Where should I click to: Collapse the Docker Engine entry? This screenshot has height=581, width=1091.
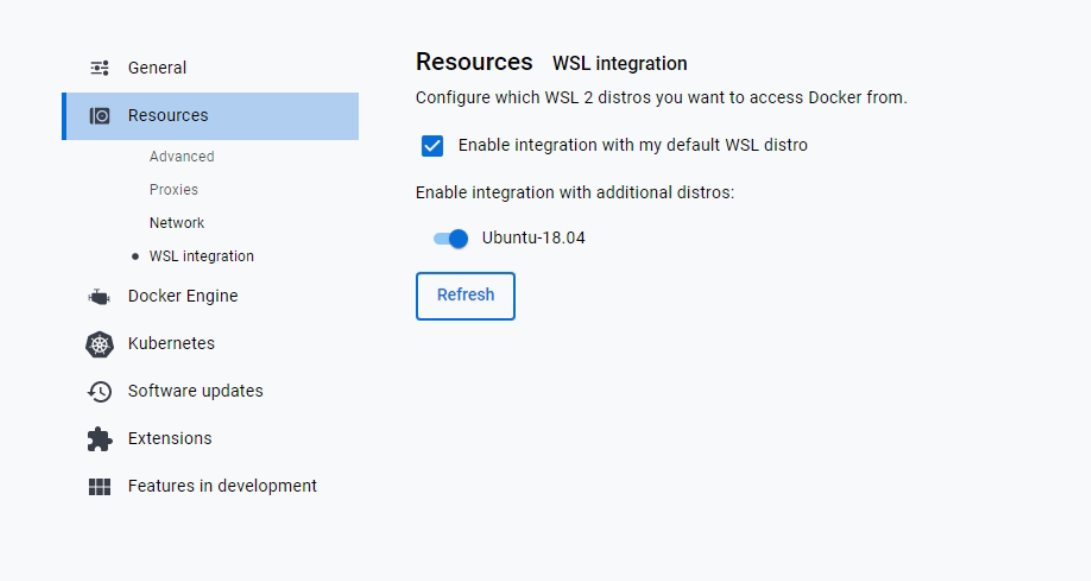[x=178, y=295]
